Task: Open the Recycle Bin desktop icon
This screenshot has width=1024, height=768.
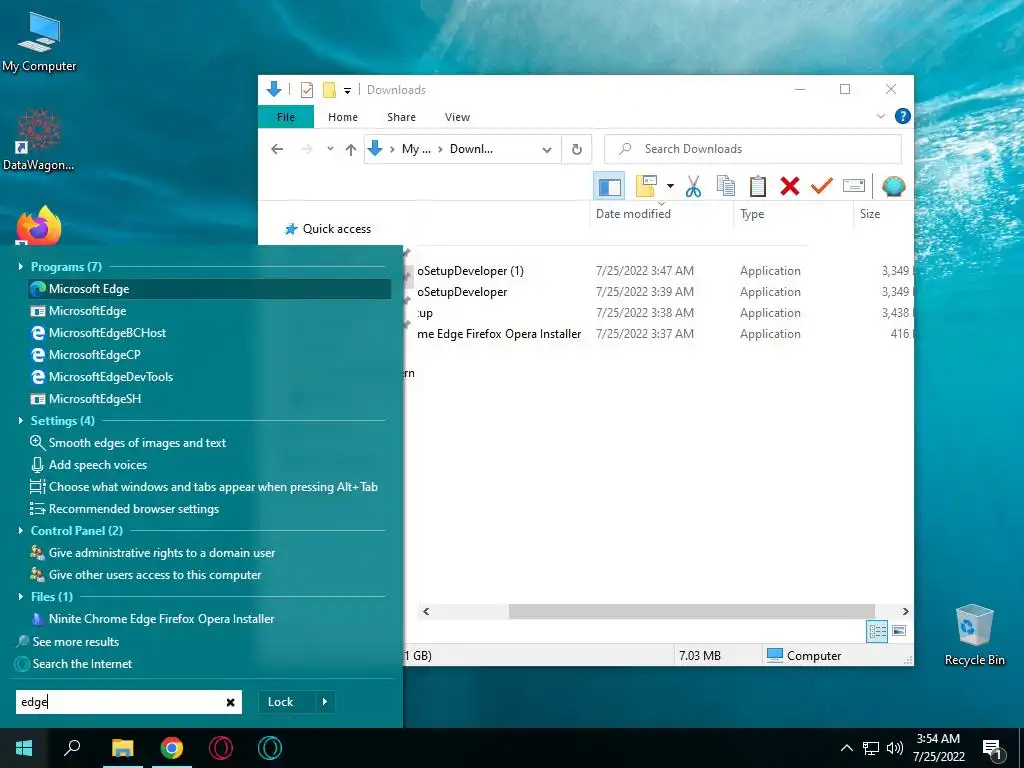Action: [974, 635]
